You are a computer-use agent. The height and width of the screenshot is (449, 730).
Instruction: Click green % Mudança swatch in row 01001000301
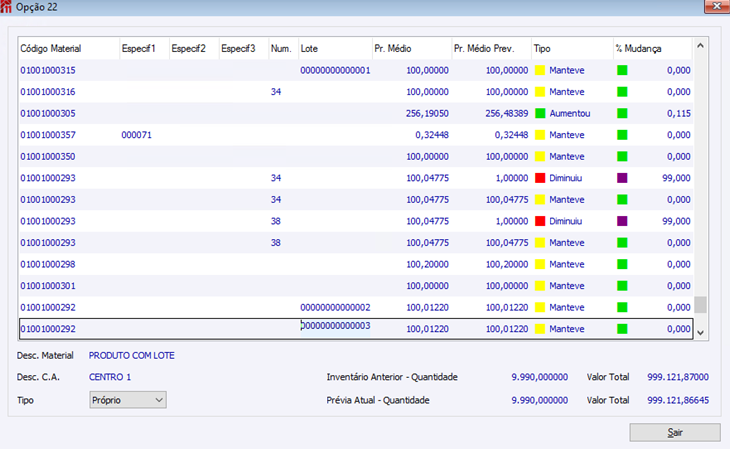point(622,286)
